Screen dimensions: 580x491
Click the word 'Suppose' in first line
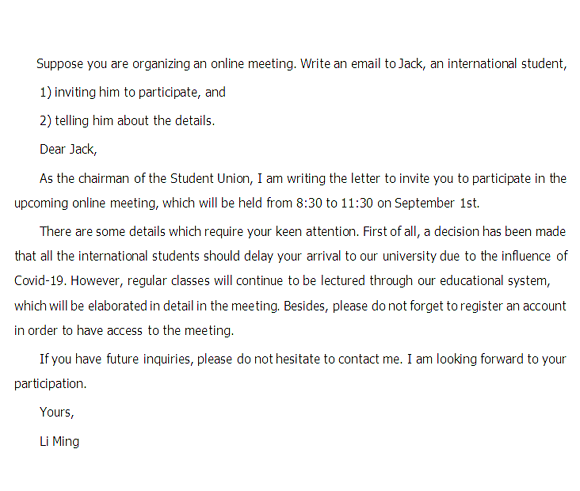(60, 64)
